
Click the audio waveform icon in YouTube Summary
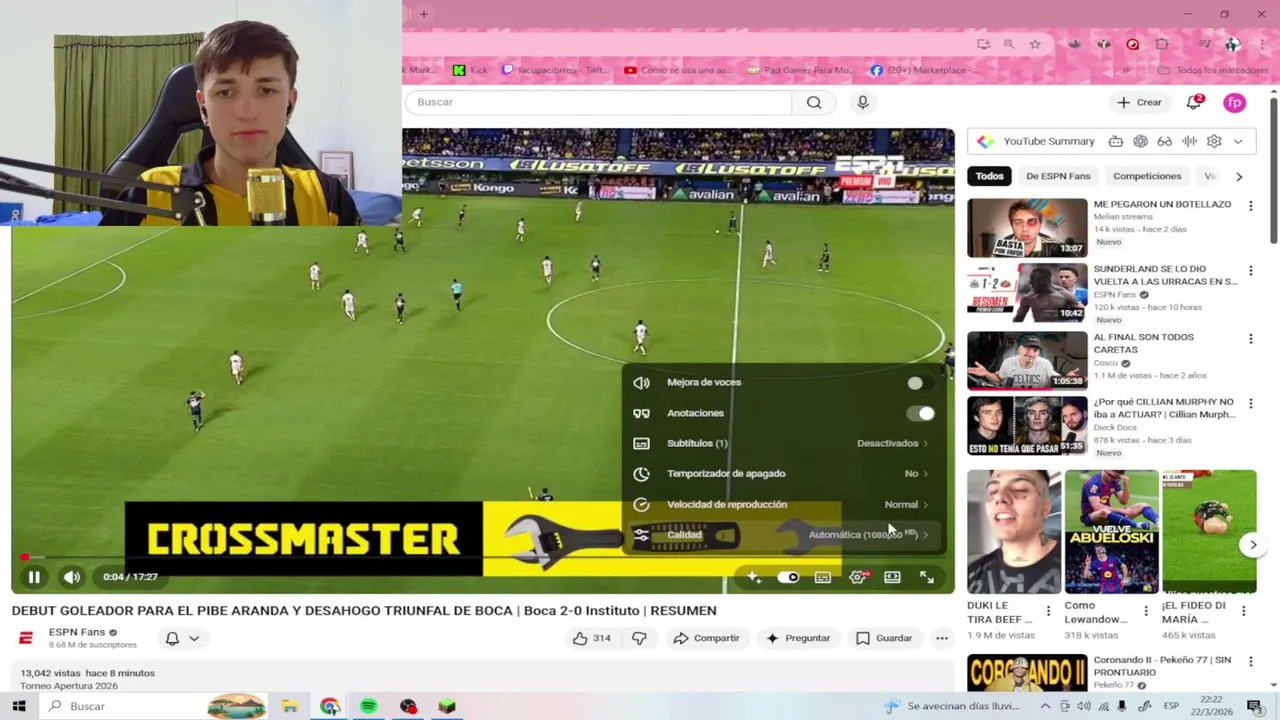[x=1189, y=142]
